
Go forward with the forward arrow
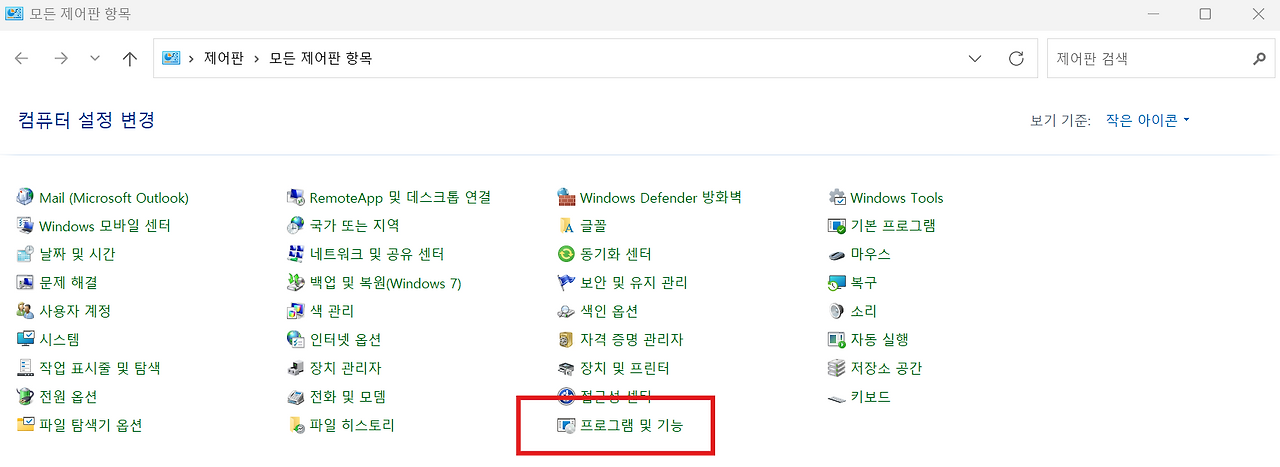coord(61,59)
